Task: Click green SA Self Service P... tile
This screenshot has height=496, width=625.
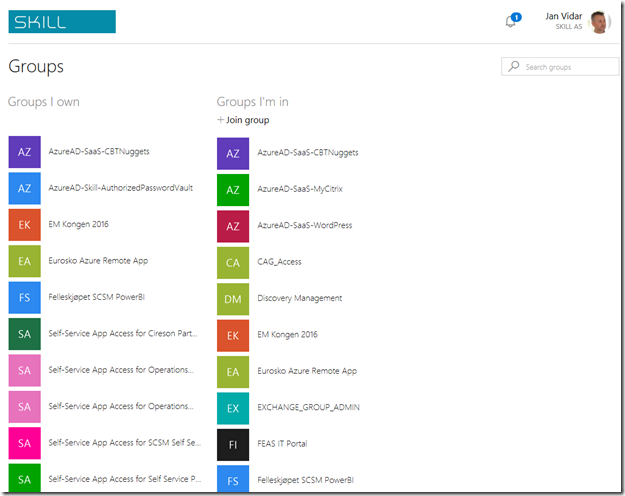Action: coord(25,478)
